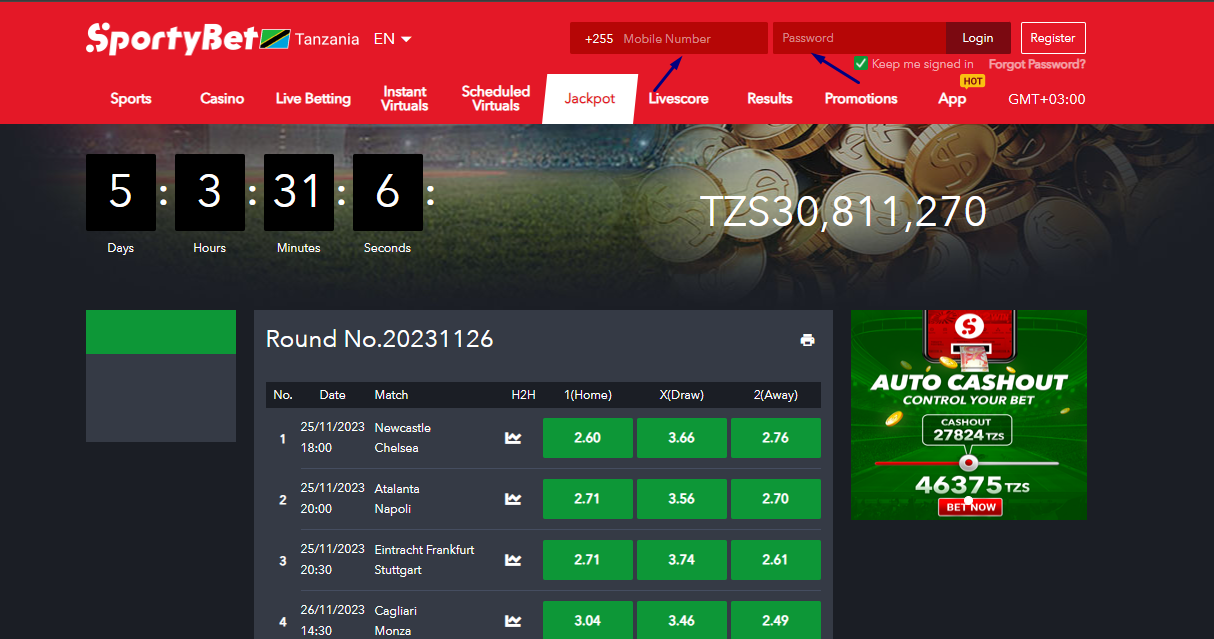Image resolution: width=1214 pixels, height=639 pixels.
Task: Open the App download page
Action: (x=952, y=98)
